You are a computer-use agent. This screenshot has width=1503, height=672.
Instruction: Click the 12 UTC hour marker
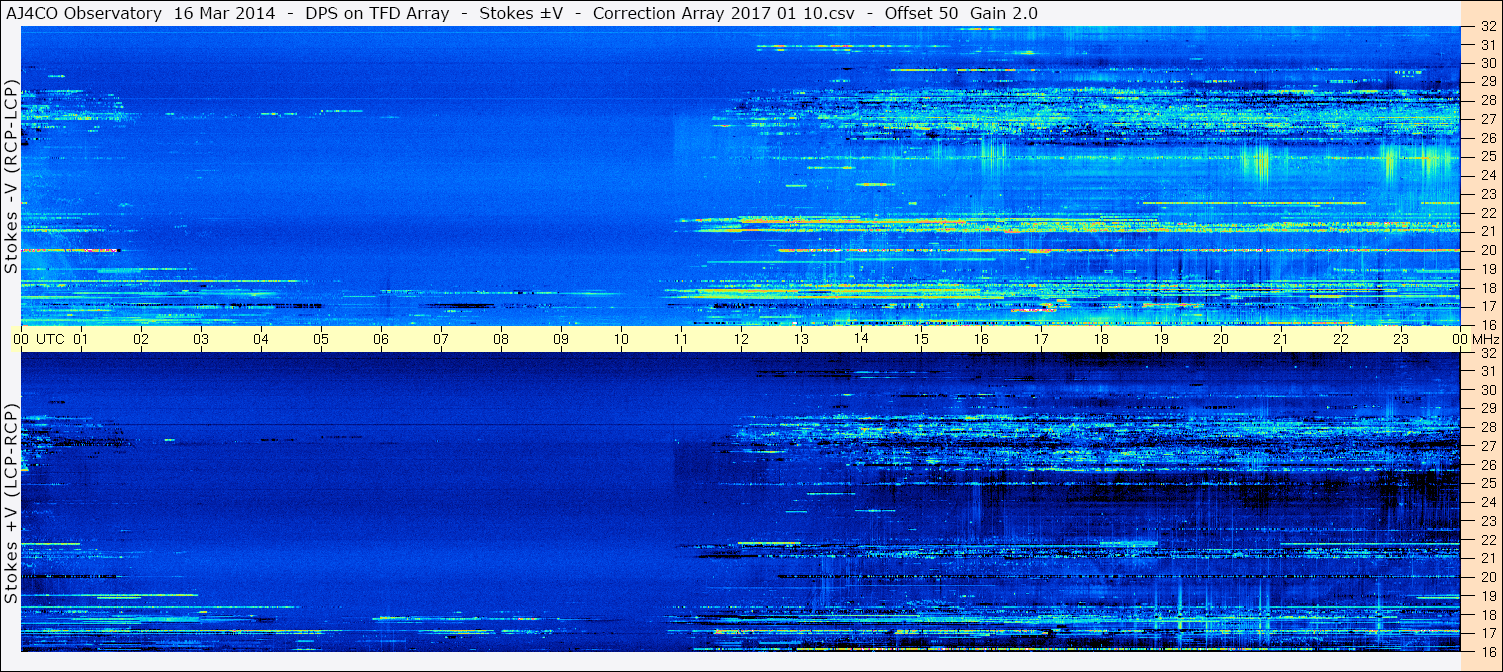click(x=741, y=340)
